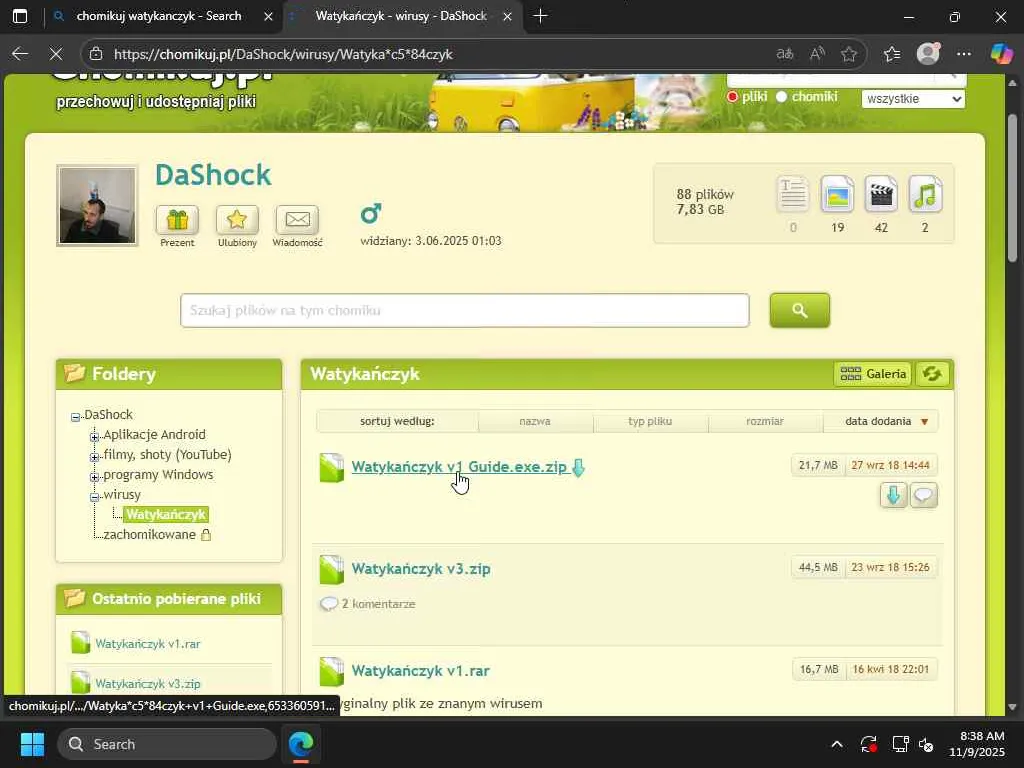
Task: Switch to Galeria view
Action: pos(872,374)
